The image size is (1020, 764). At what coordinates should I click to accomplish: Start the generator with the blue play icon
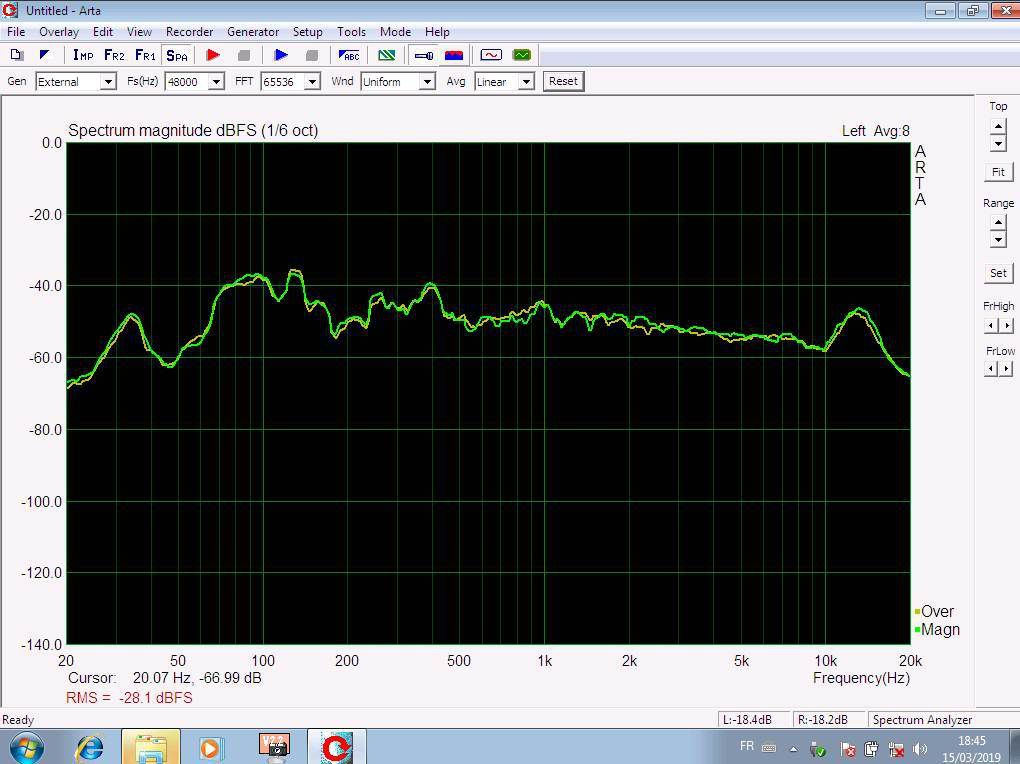pyautogui.click(x=281, y=55)
